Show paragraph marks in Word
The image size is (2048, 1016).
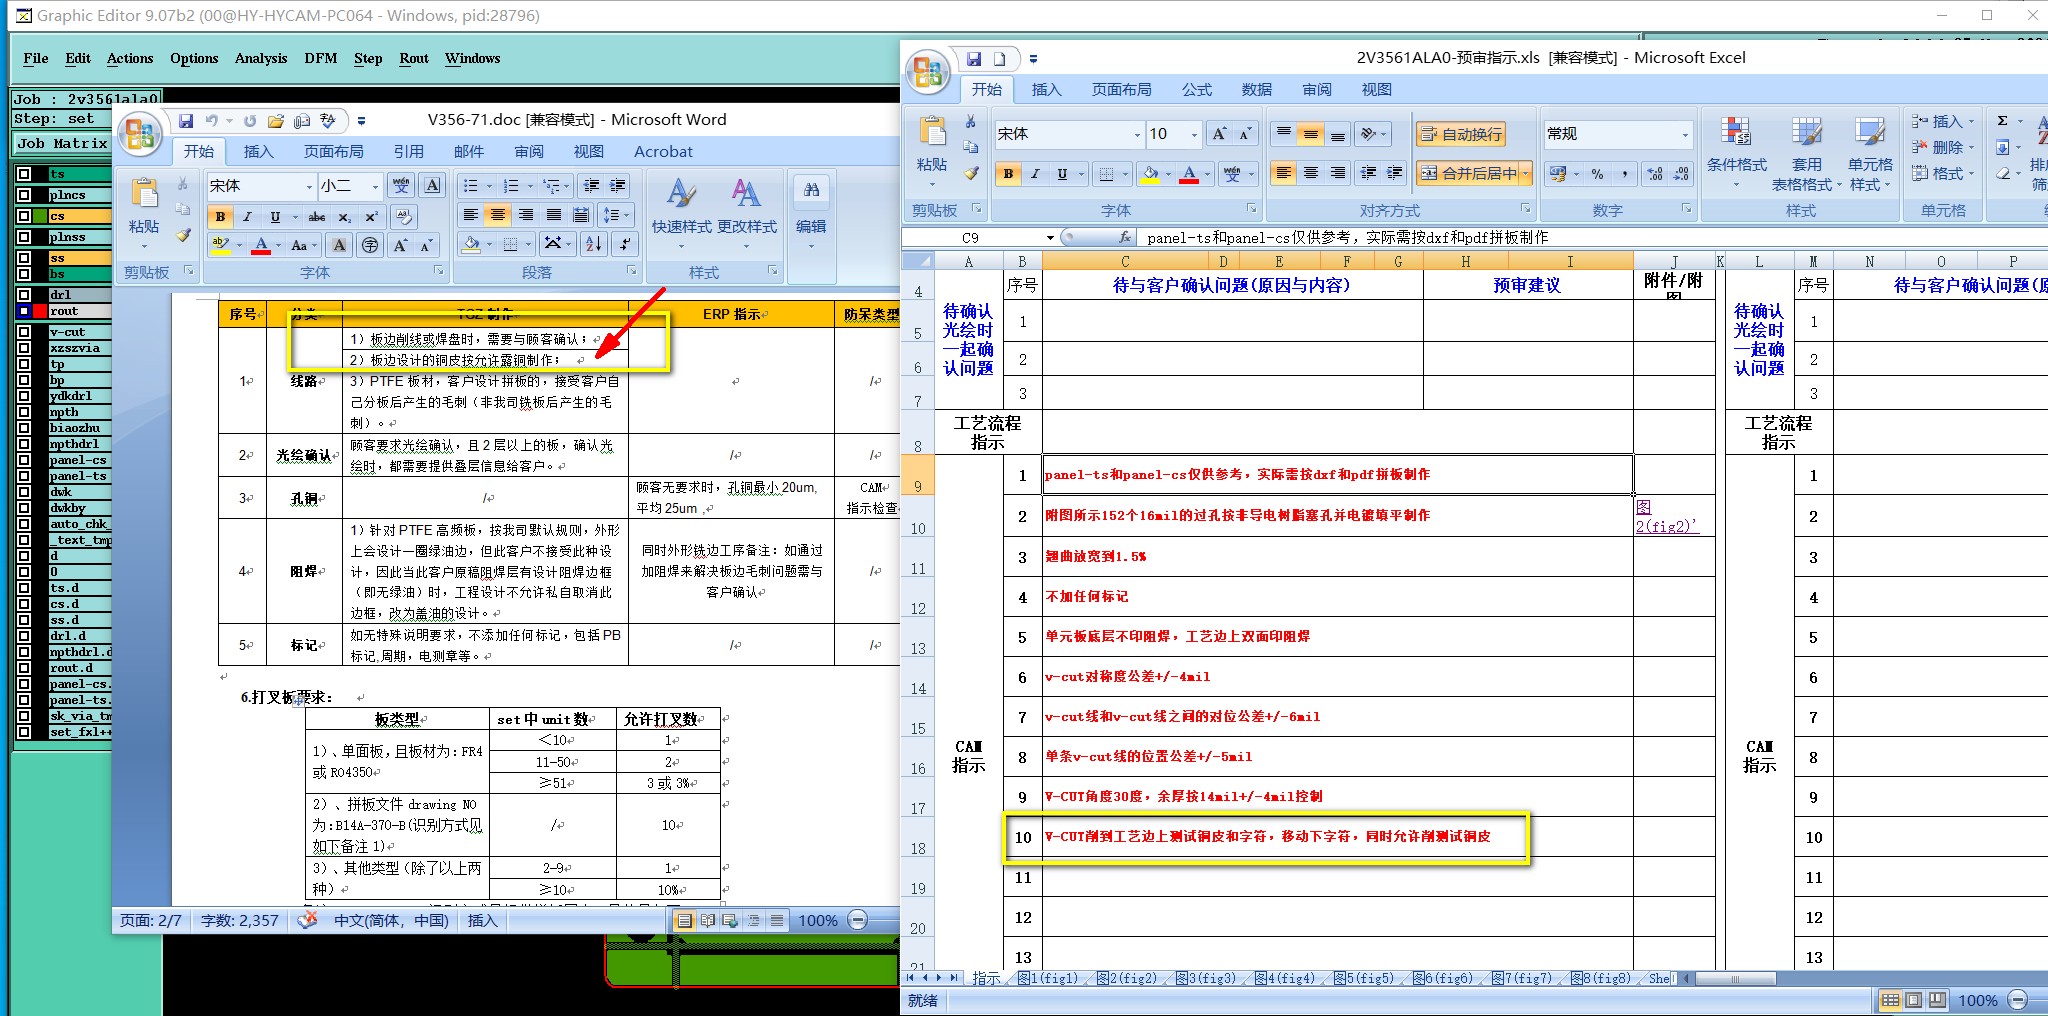(625, 243)
